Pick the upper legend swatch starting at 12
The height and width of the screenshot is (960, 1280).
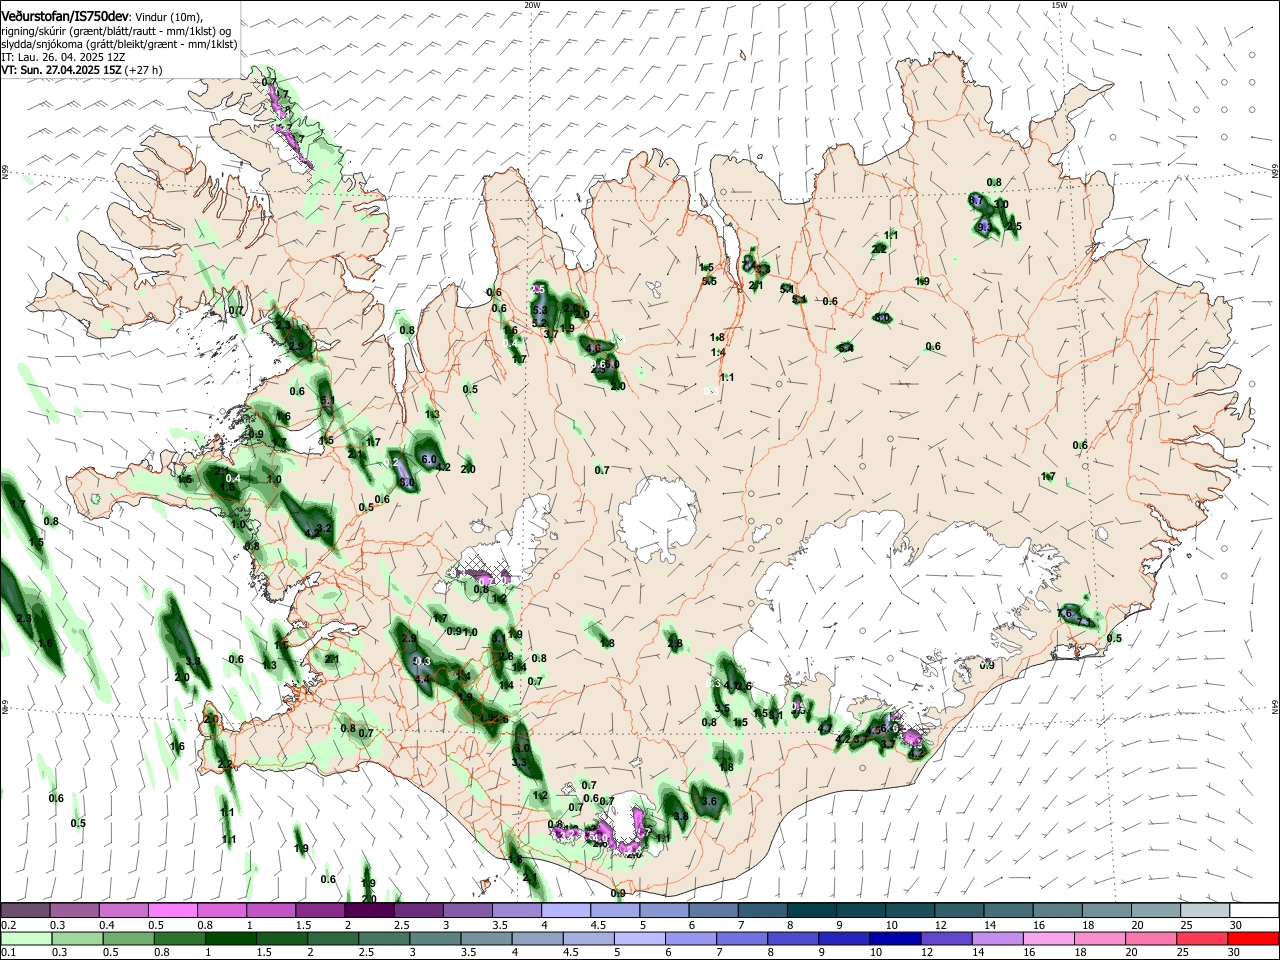click(x=960, y=911)
